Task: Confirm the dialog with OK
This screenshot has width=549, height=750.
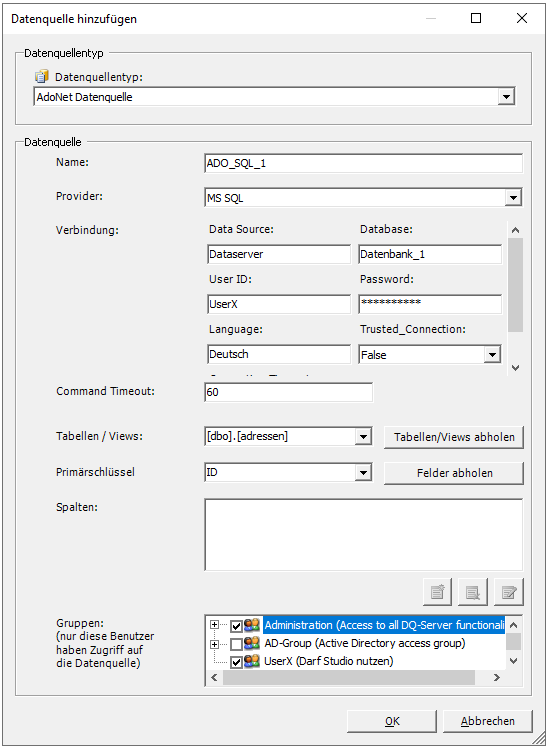Action: 392,721
